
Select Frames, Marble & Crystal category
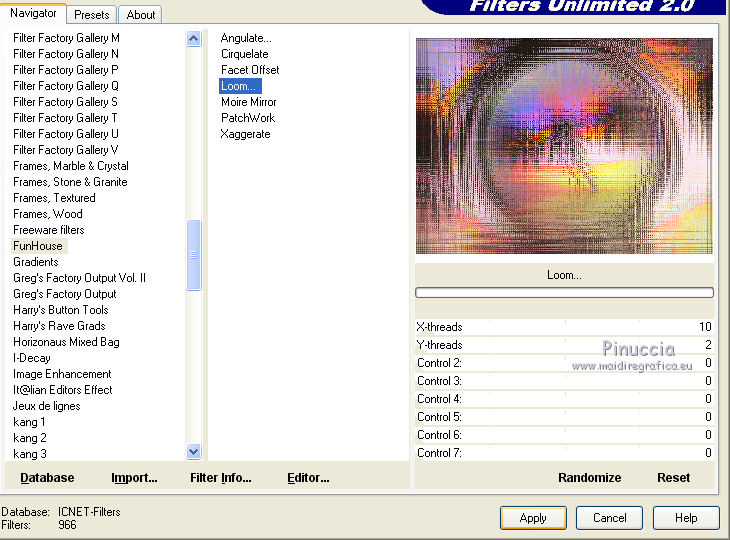[x=71, y=166]
